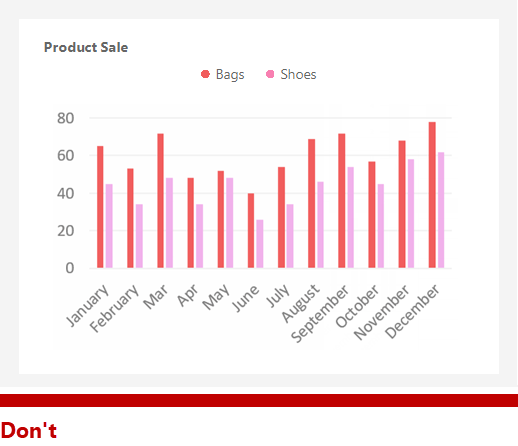Image resolution: width=518 pixels, height=446 pixels.
Task: Click the September Bags bar
Action: [x=342, y=201]
